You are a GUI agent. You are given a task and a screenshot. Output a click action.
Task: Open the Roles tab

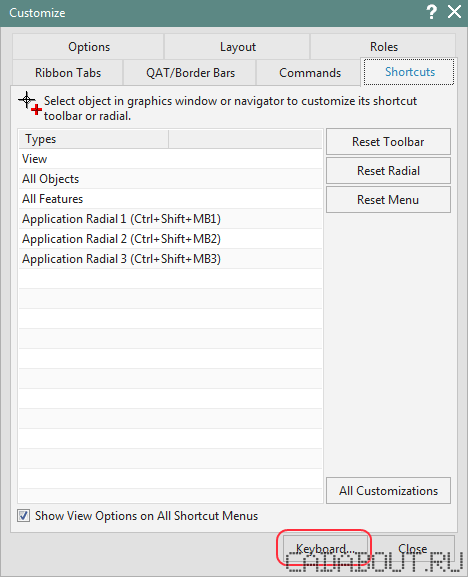[383, 47]
